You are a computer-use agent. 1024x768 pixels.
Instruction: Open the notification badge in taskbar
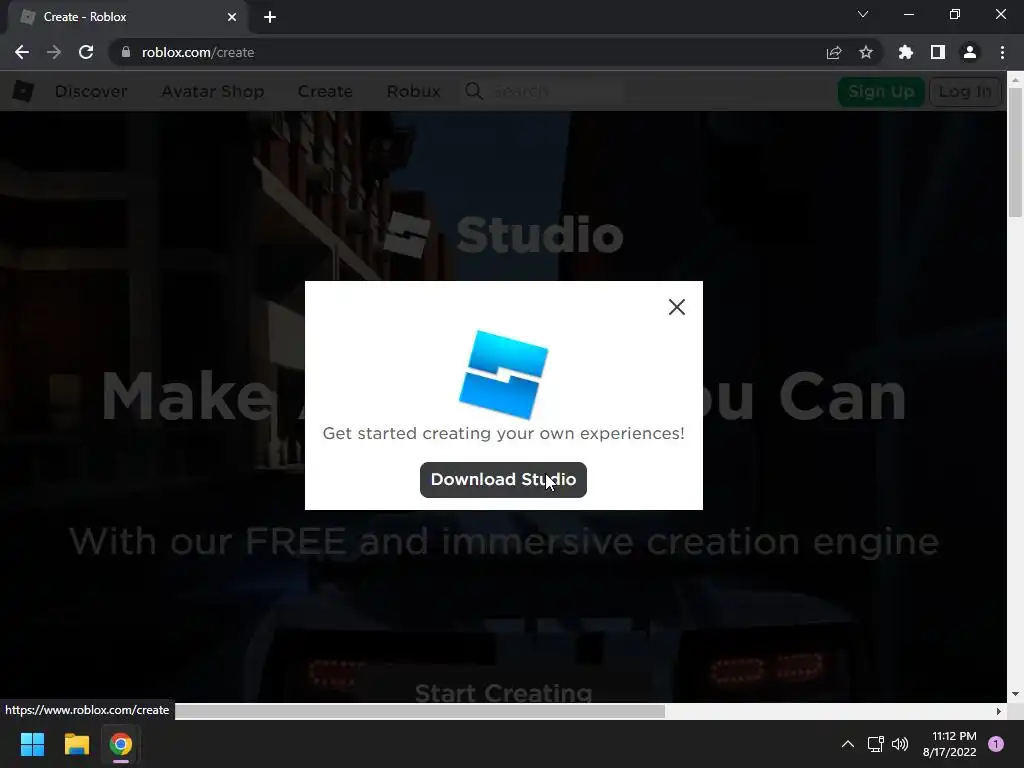996,744
